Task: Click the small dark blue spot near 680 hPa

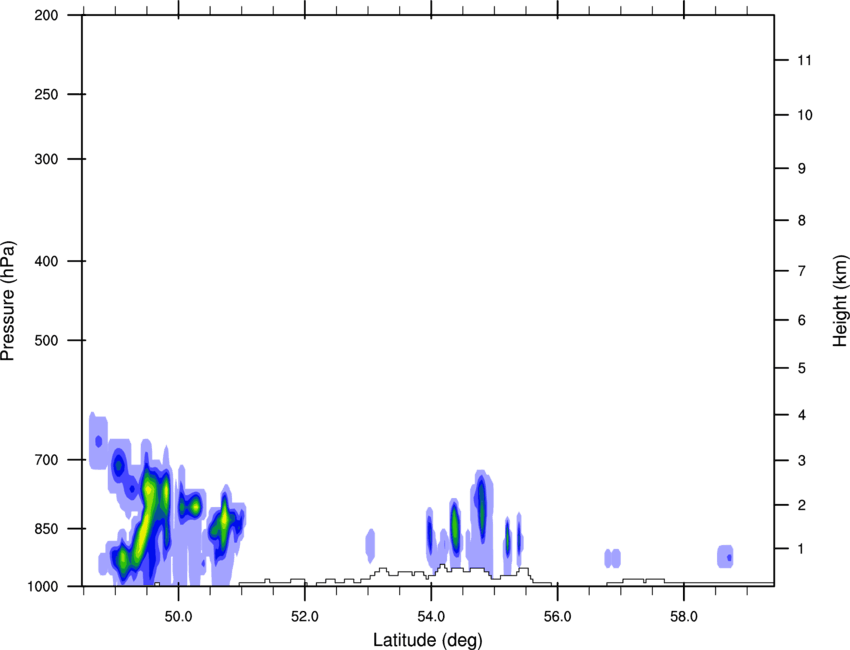Action: pos(99,441)
